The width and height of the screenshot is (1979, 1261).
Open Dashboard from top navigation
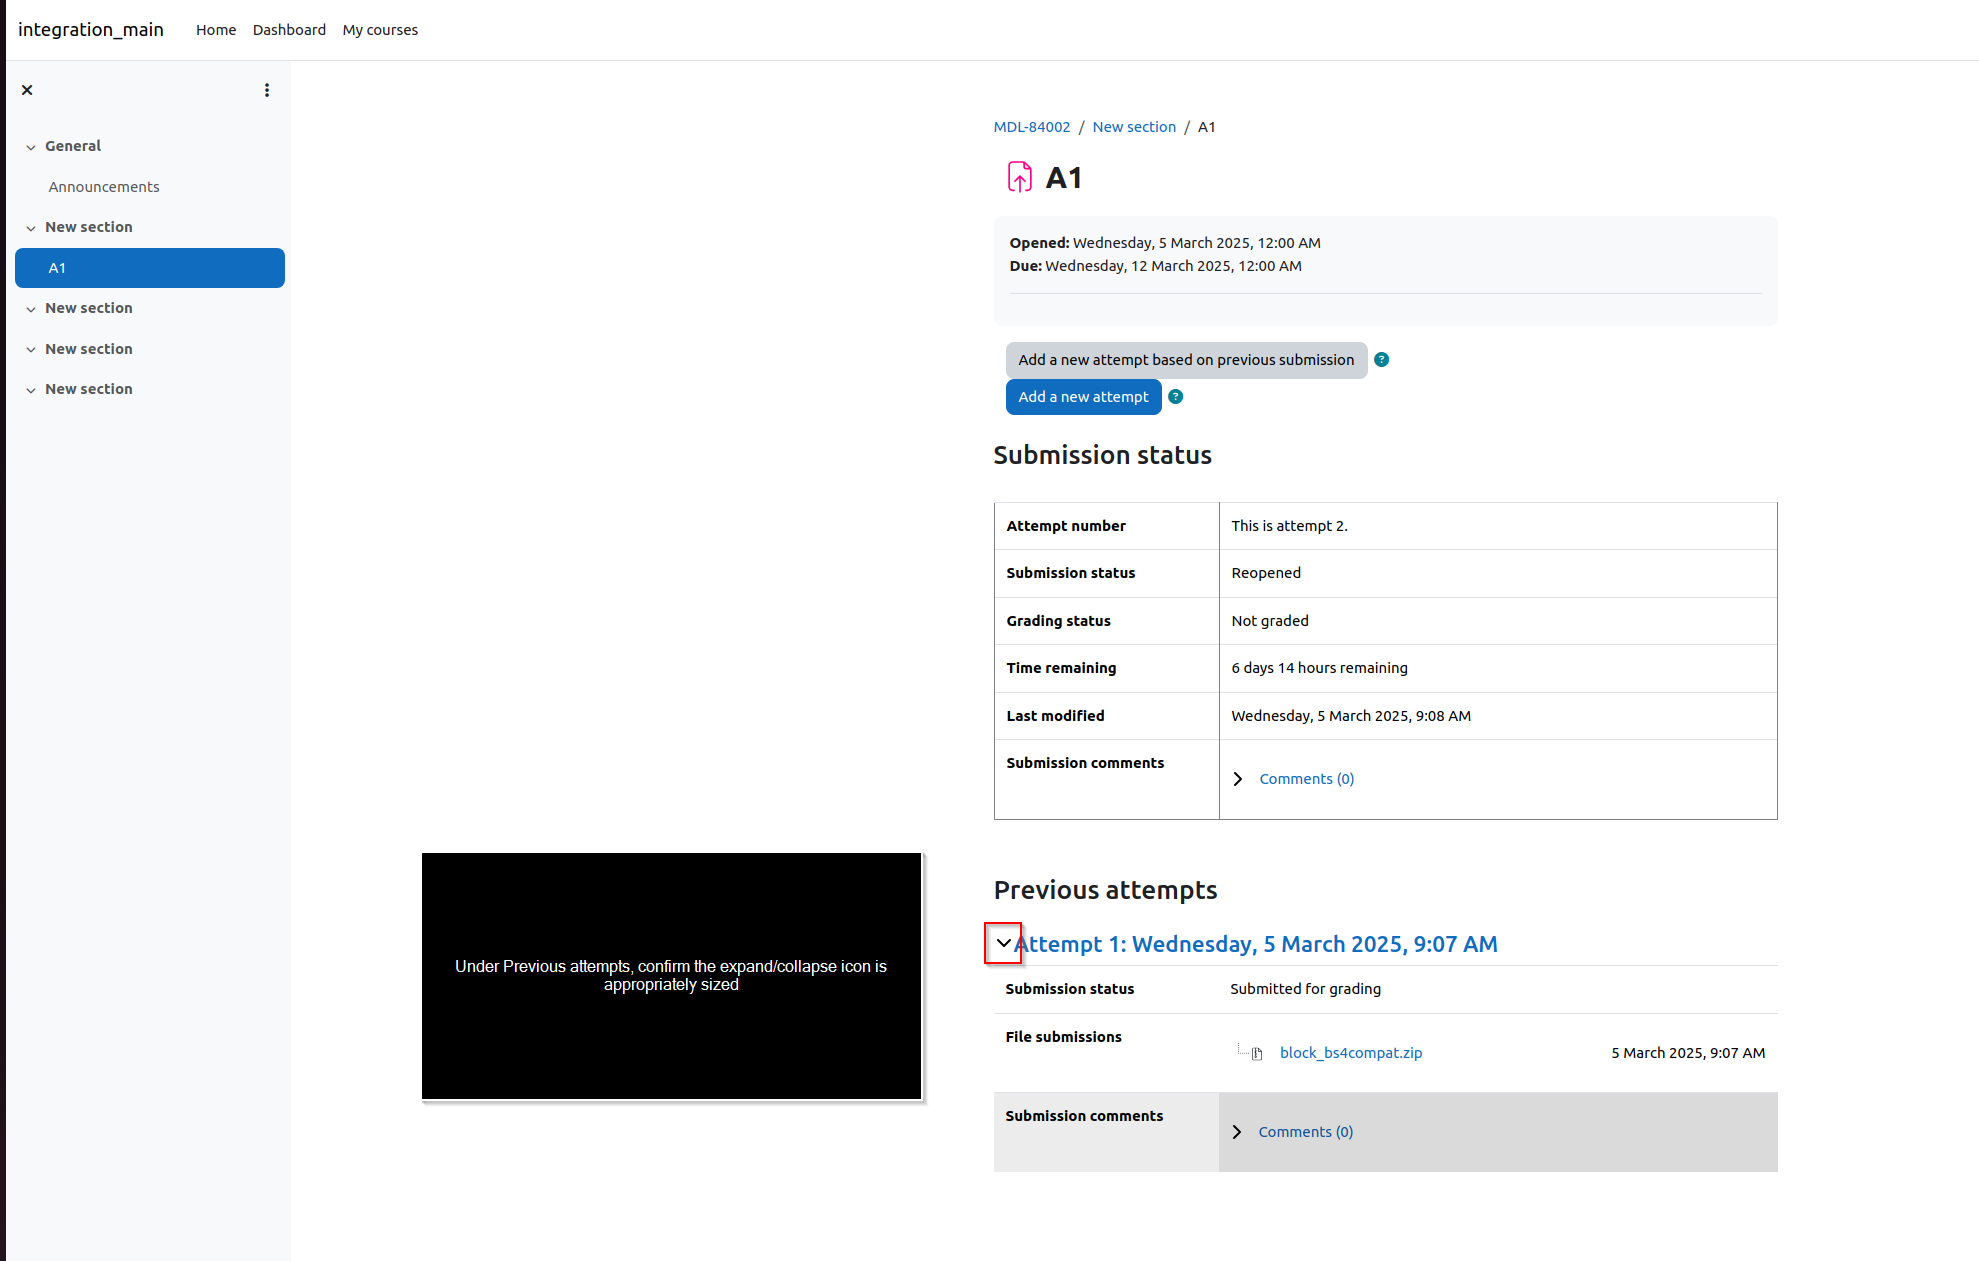click(x=289, y=30)
